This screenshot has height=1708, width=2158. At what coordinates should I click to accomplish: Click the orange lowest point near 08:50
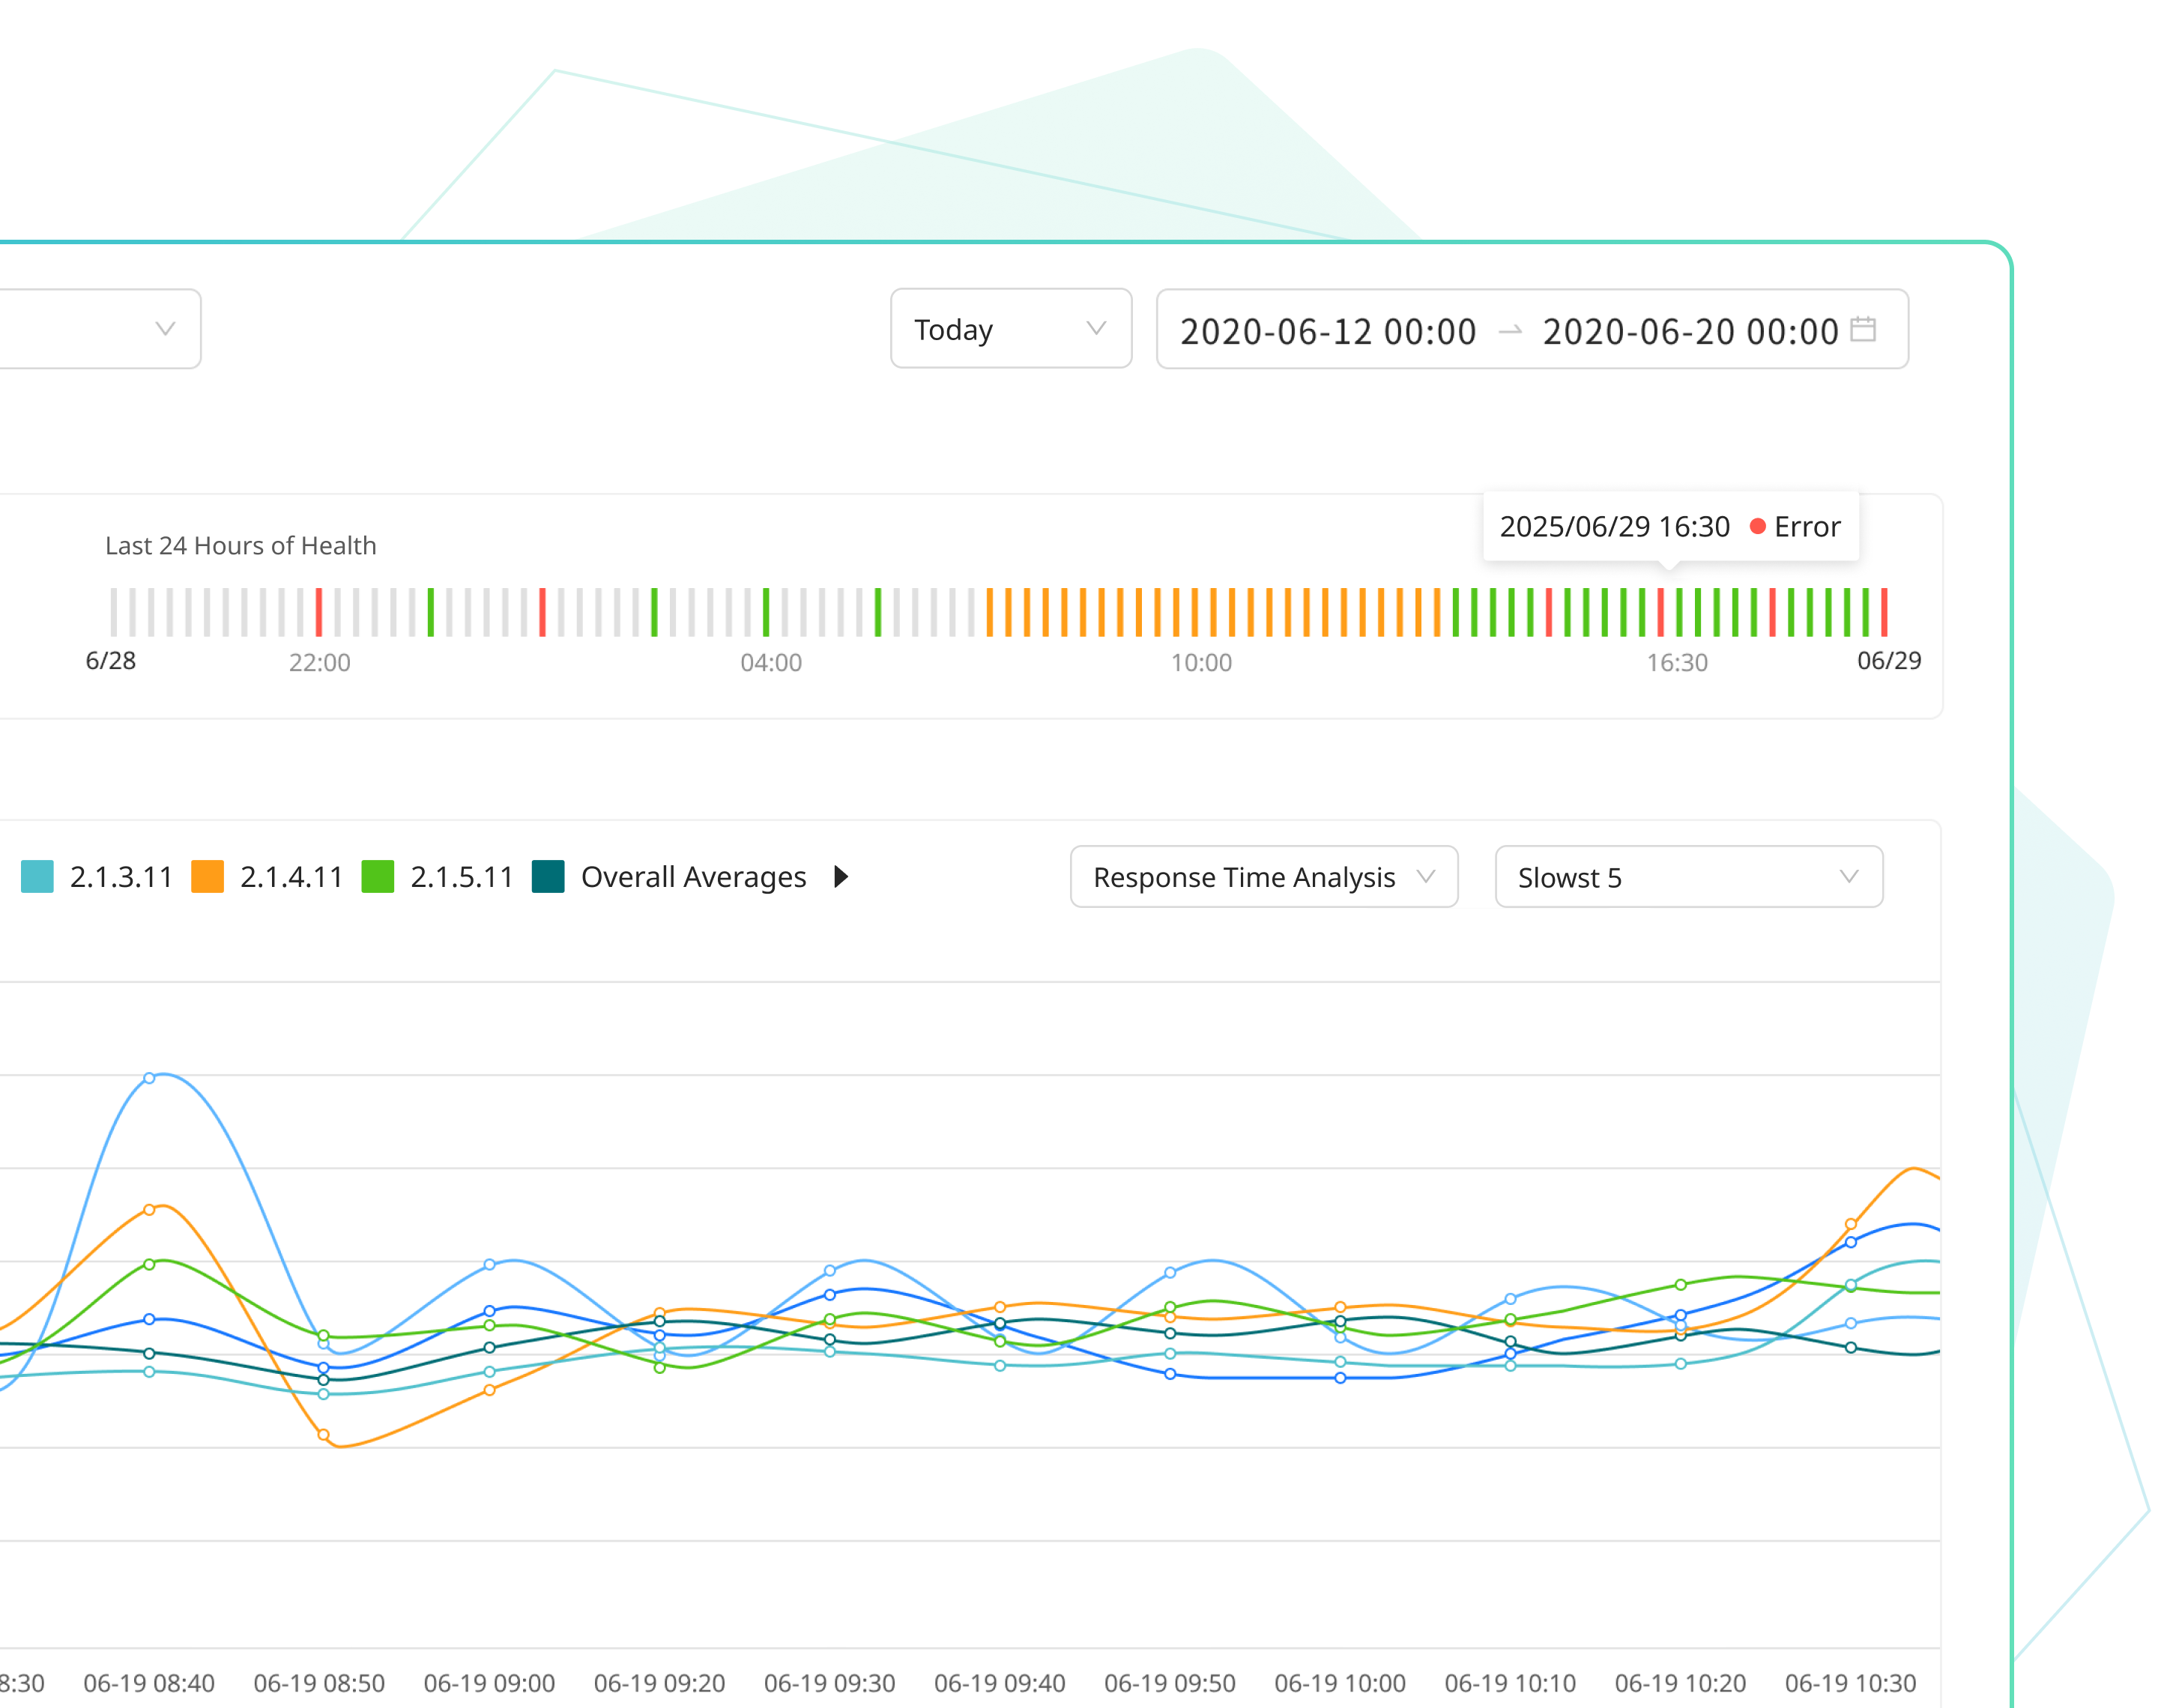click(x=323, y=1435)
